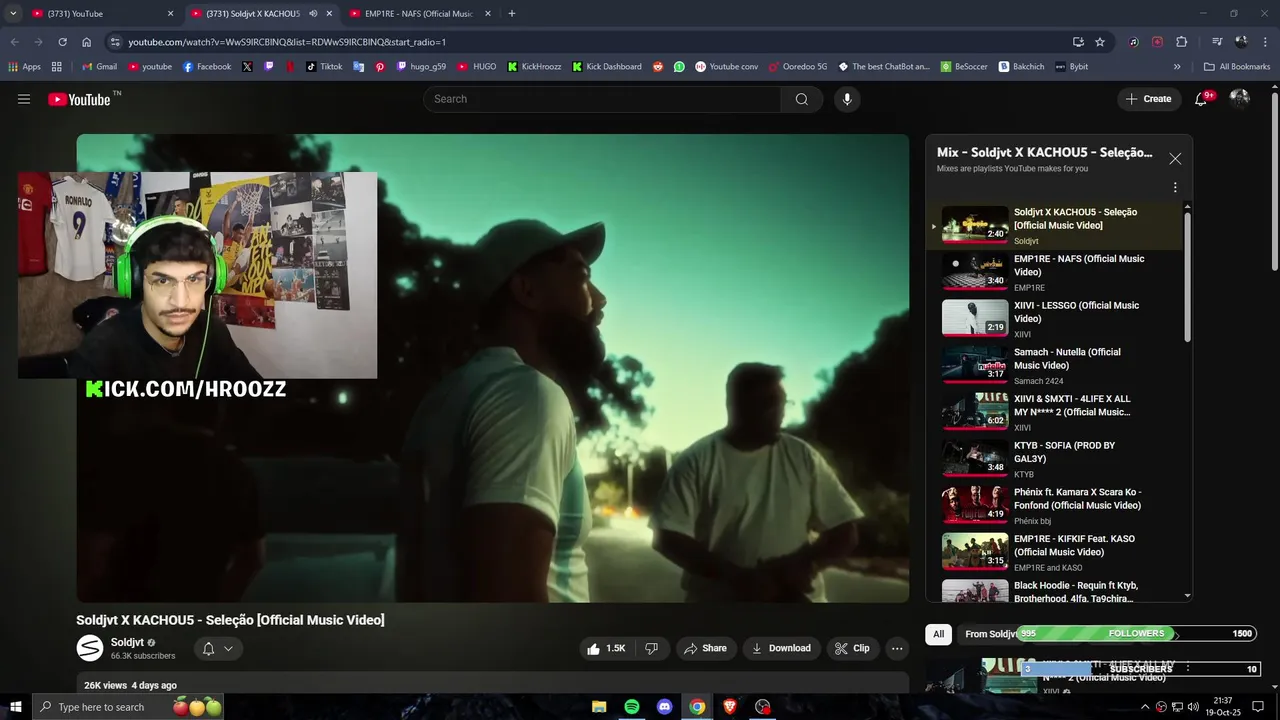
Task: Open Spotify from the taskbar
Action: pyautogui.click(x=632, y=707)
